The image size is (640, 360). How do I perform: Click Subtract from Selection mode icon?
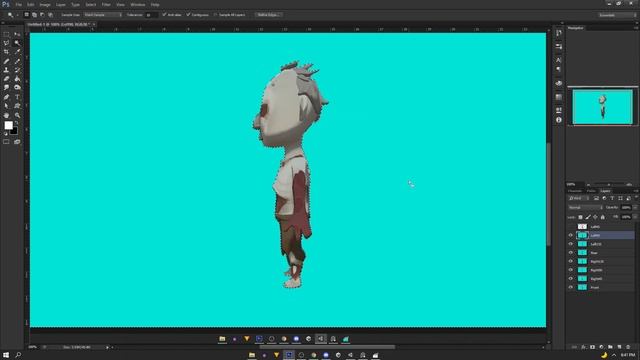[x=42, y=15]
